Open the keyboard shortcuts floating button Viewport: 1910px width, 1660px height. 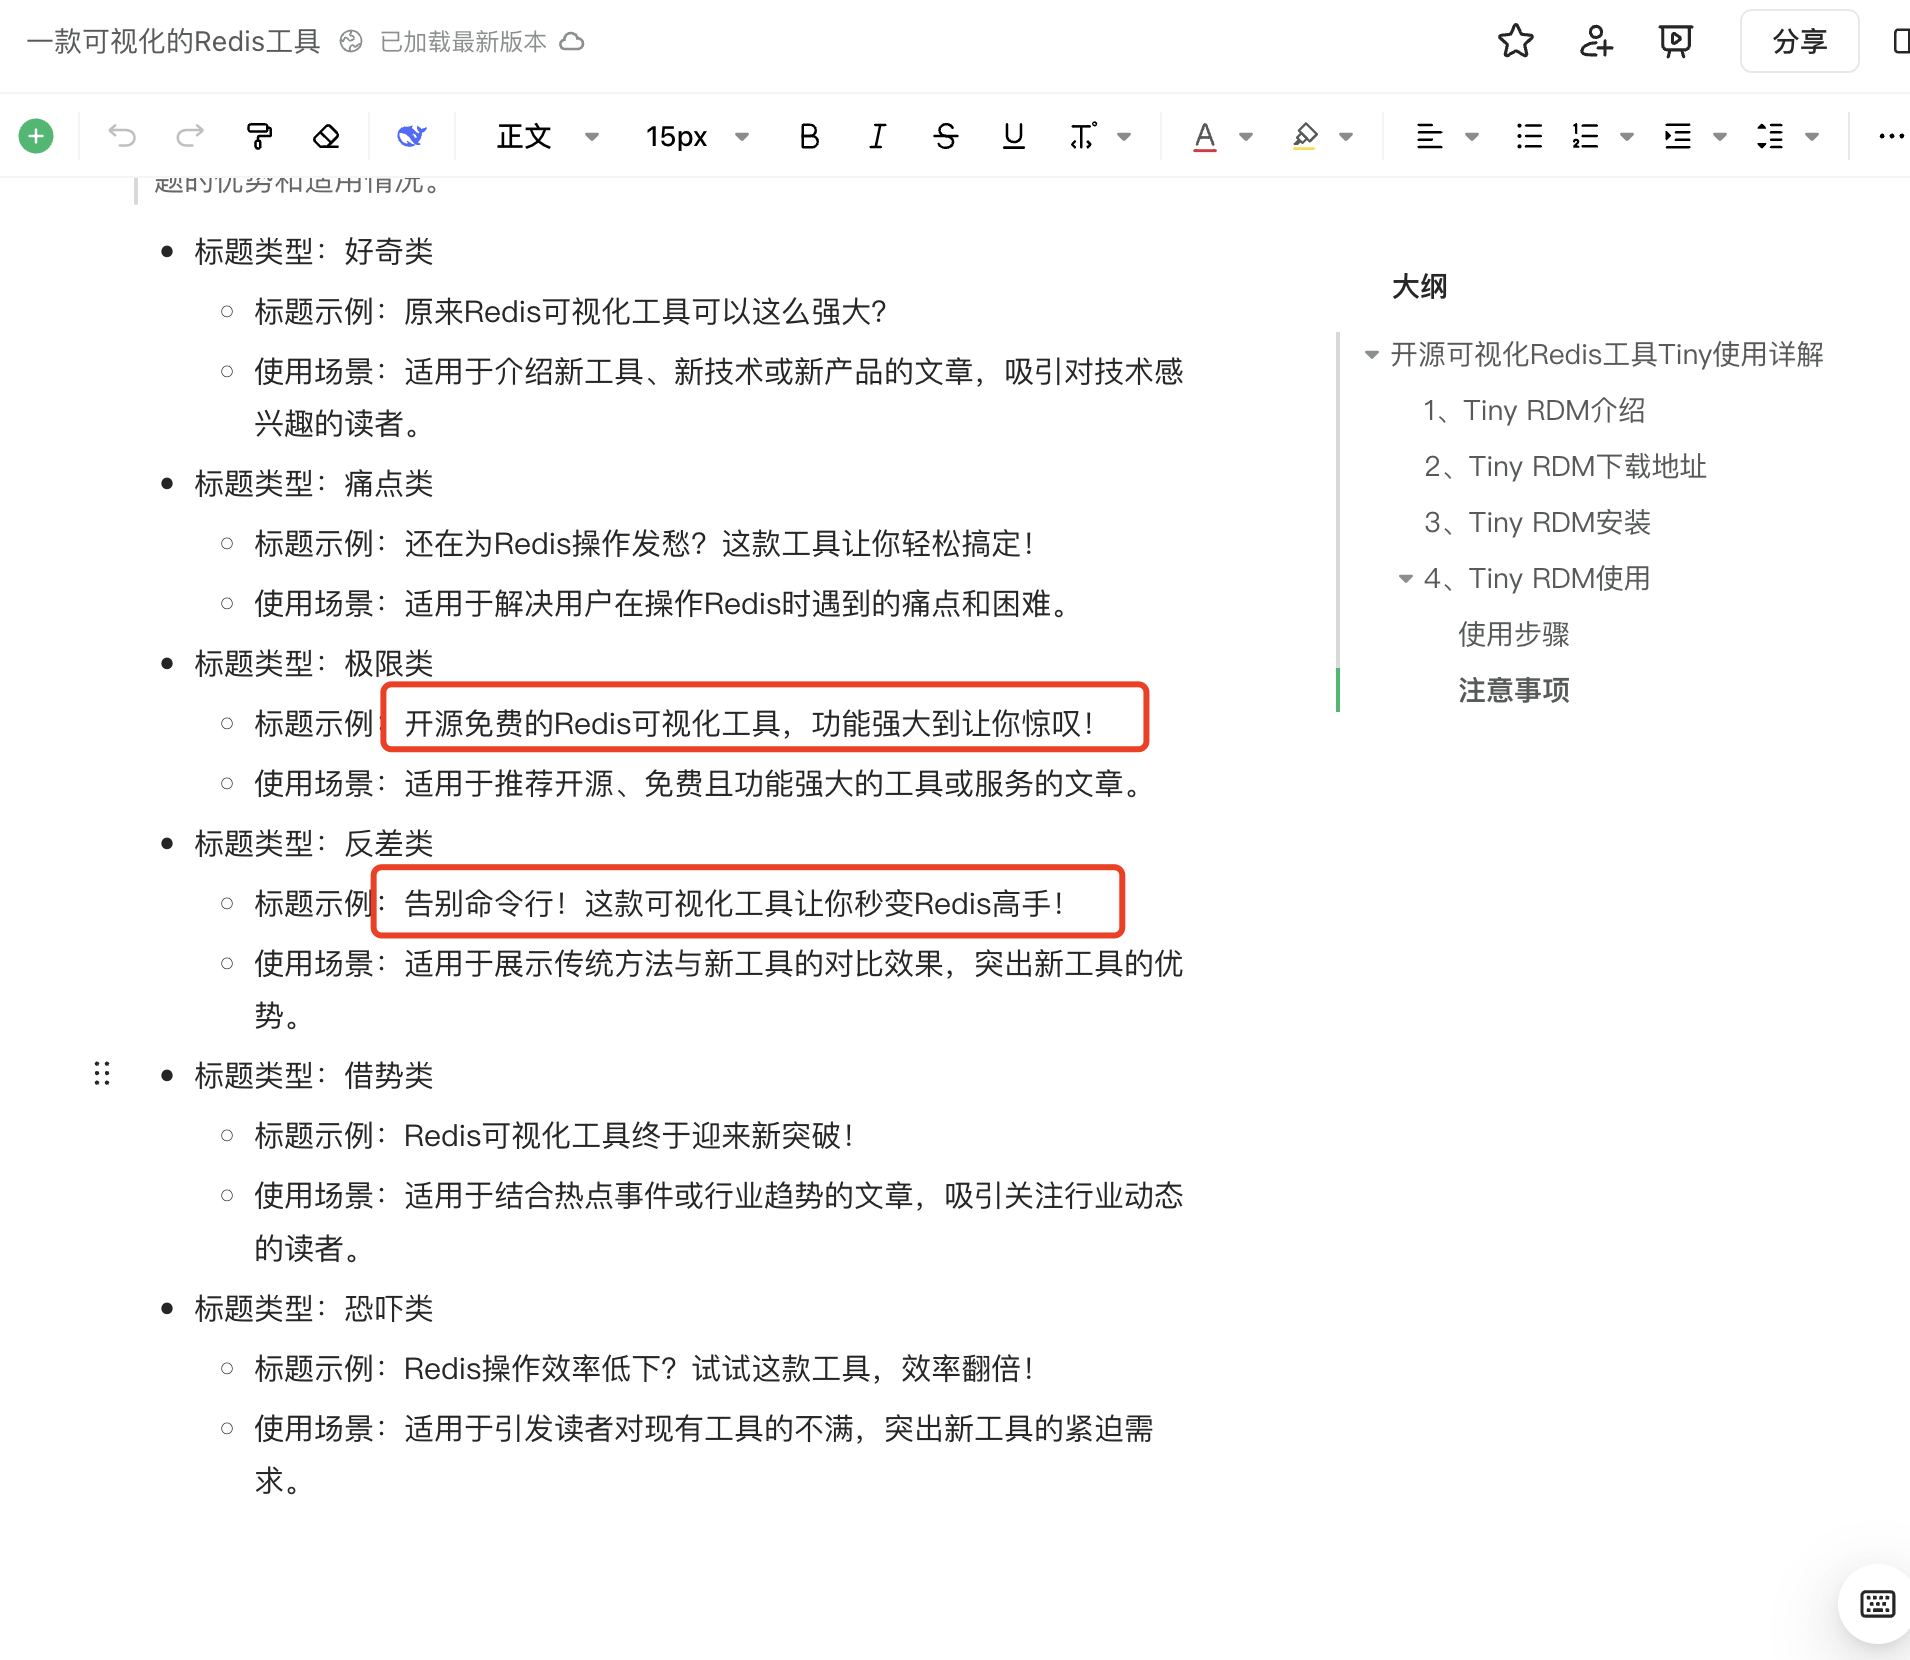pyautogui.click(x=1877, y=1604)
